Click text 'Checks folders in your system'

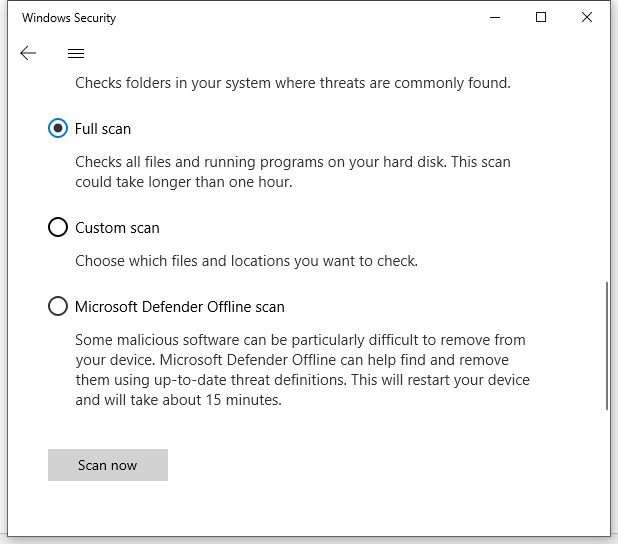click(x=175, y=83)
